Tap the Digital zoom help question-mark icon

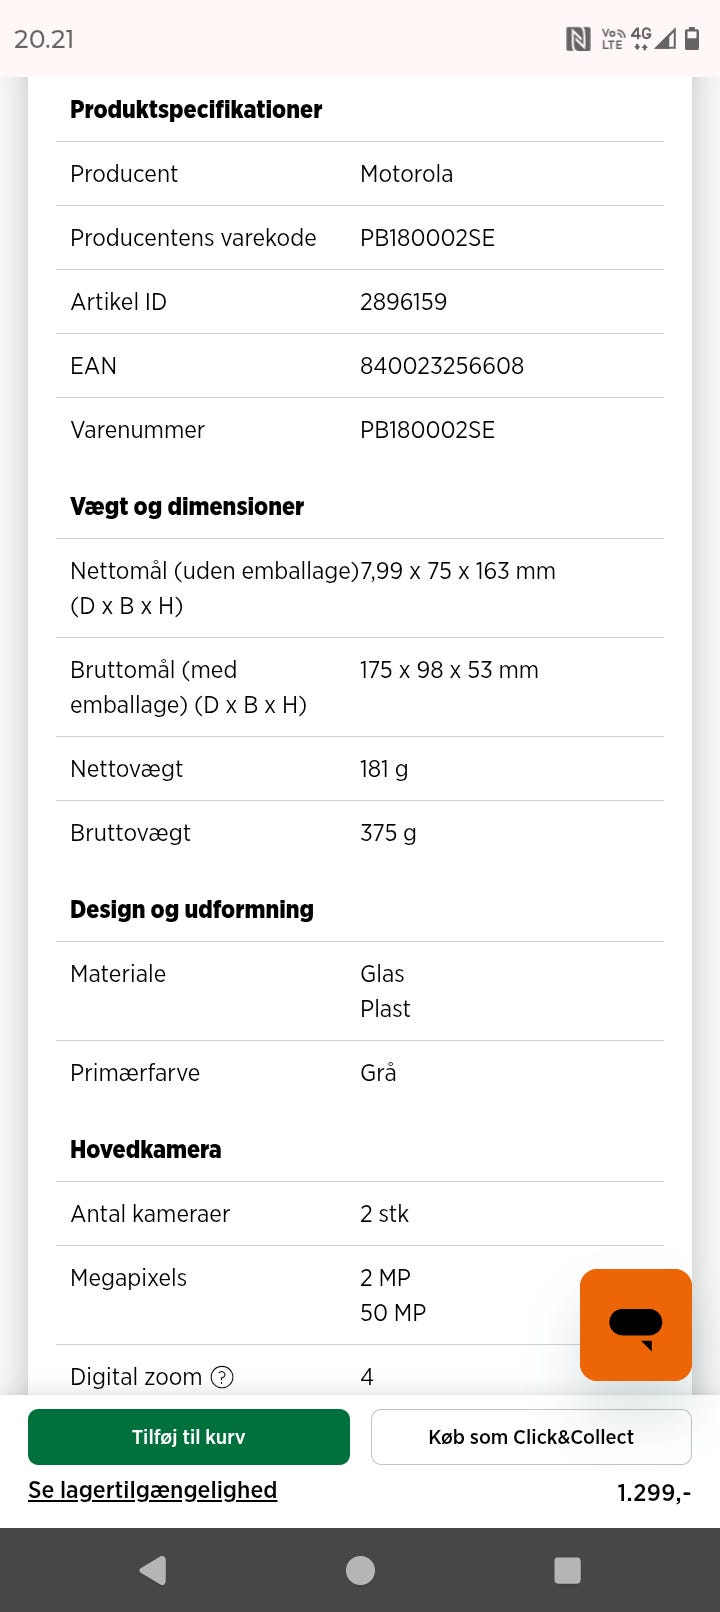[222, 1377]
